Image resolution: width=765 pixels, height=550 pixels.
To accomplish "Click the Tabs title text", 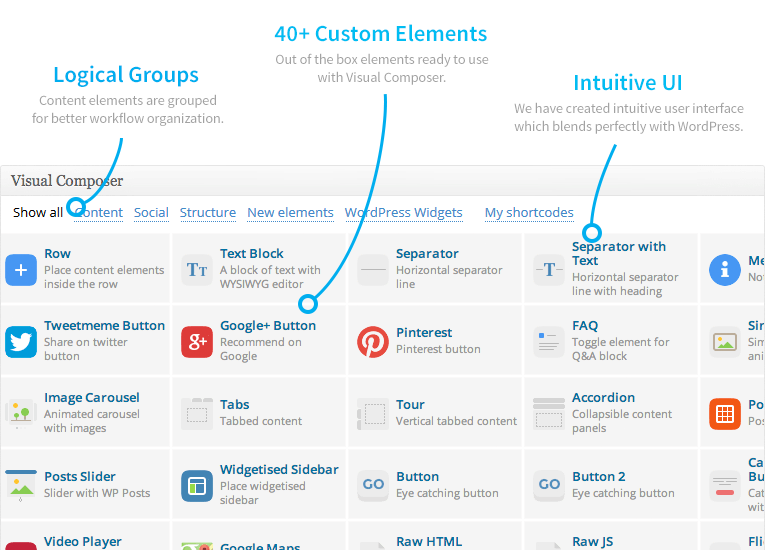I will point(235,405).
